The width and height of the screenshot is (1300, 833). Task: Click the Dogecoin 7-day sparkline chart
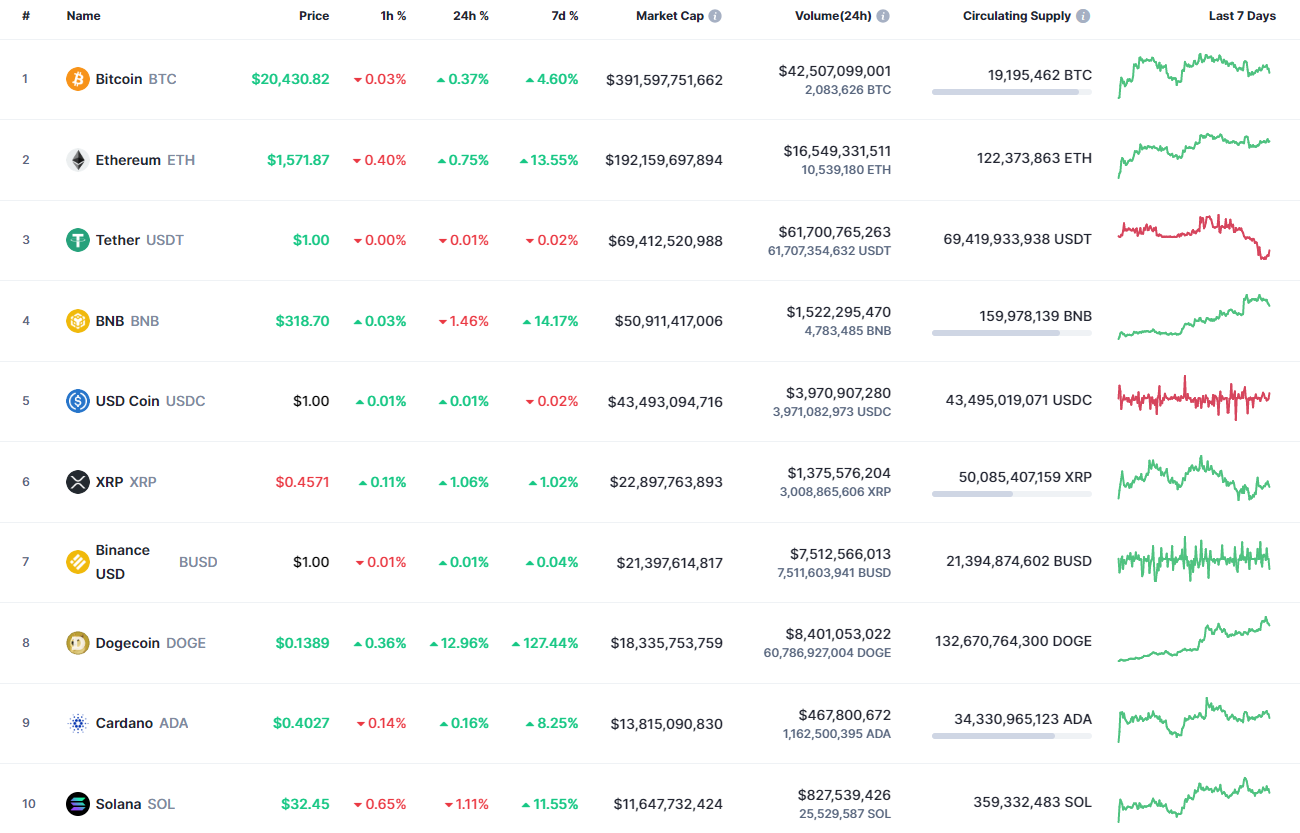[1193, 641]
